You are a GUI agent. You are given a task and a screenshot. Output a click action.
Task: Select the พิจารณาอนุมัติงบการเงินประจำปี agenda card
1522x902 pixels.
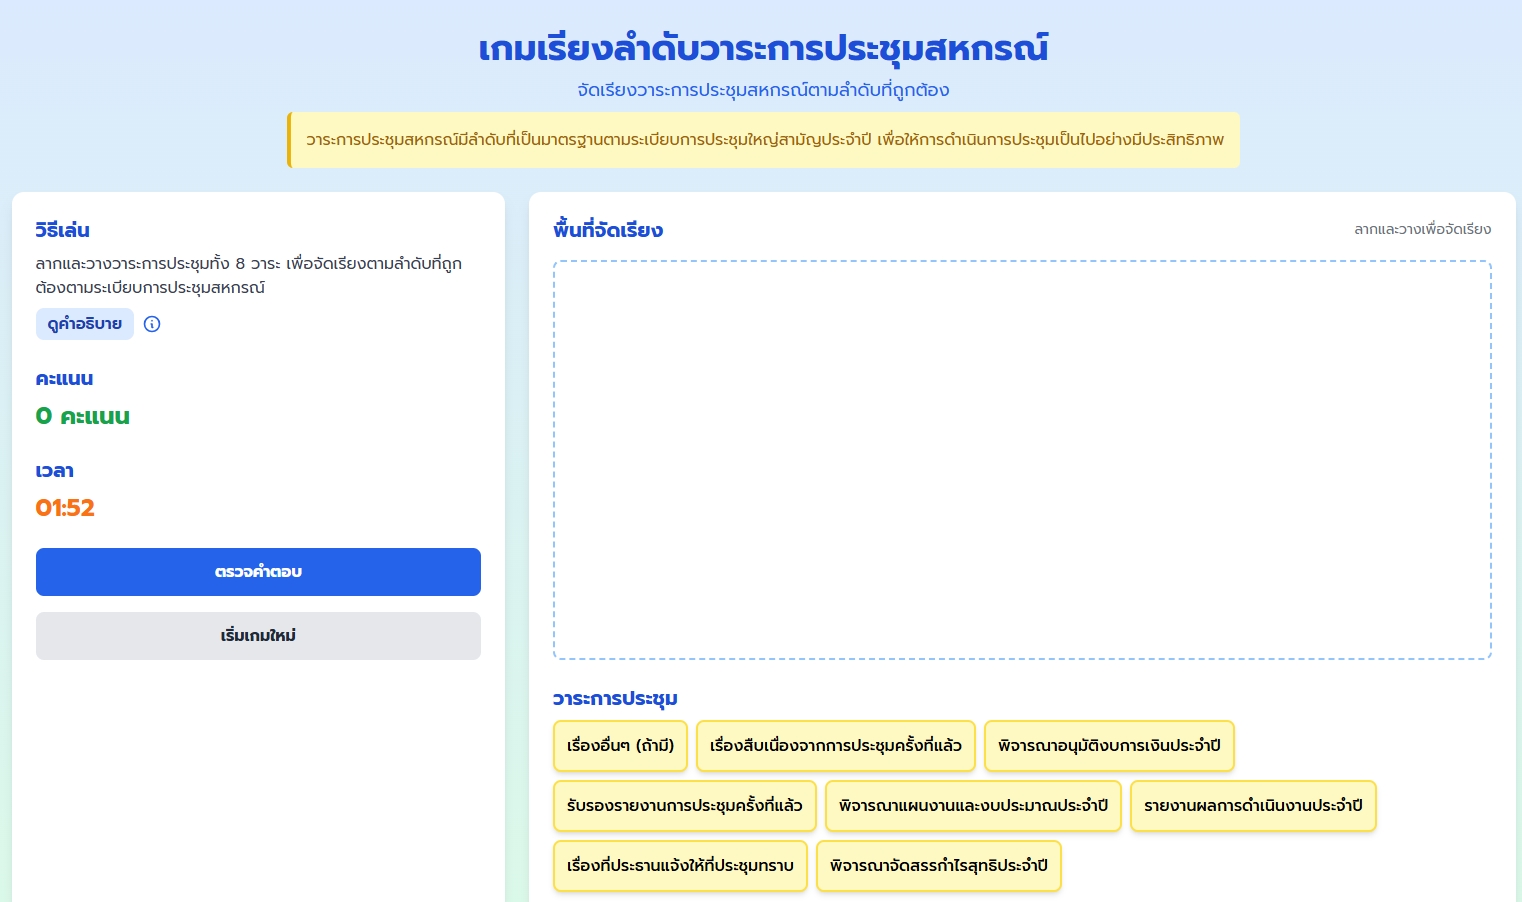point(1109,746)
